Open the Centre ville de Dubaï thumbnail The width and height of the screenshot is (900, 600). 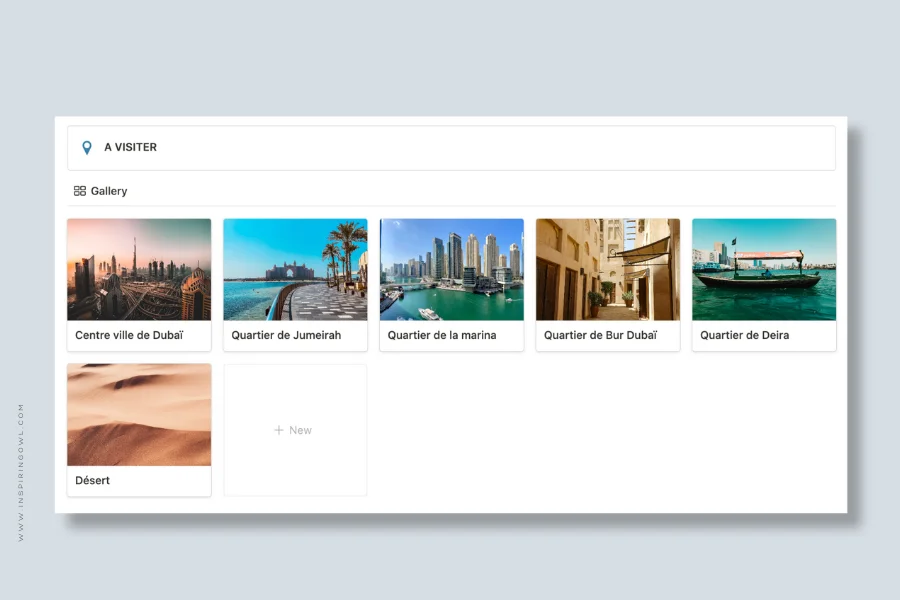pos(139,269)
